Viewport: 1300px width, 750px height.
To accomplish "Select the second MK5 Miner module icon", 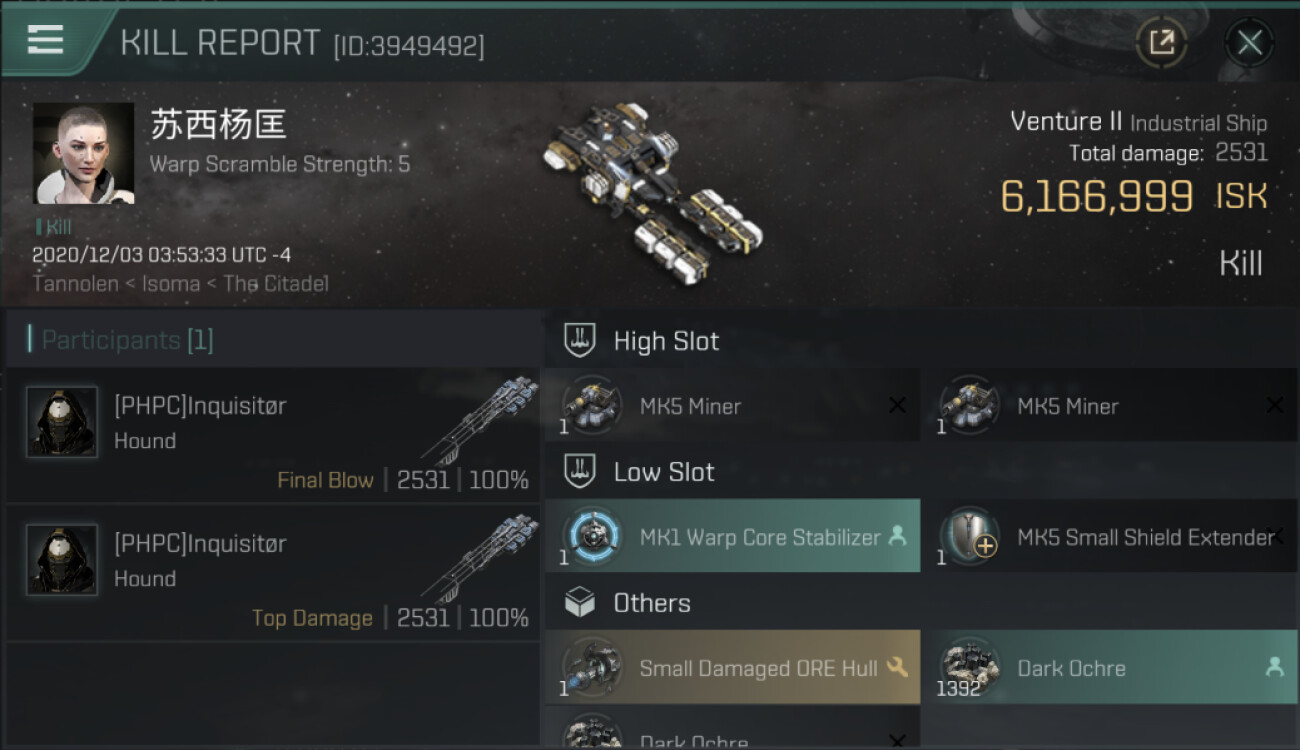I will [969, 406].
